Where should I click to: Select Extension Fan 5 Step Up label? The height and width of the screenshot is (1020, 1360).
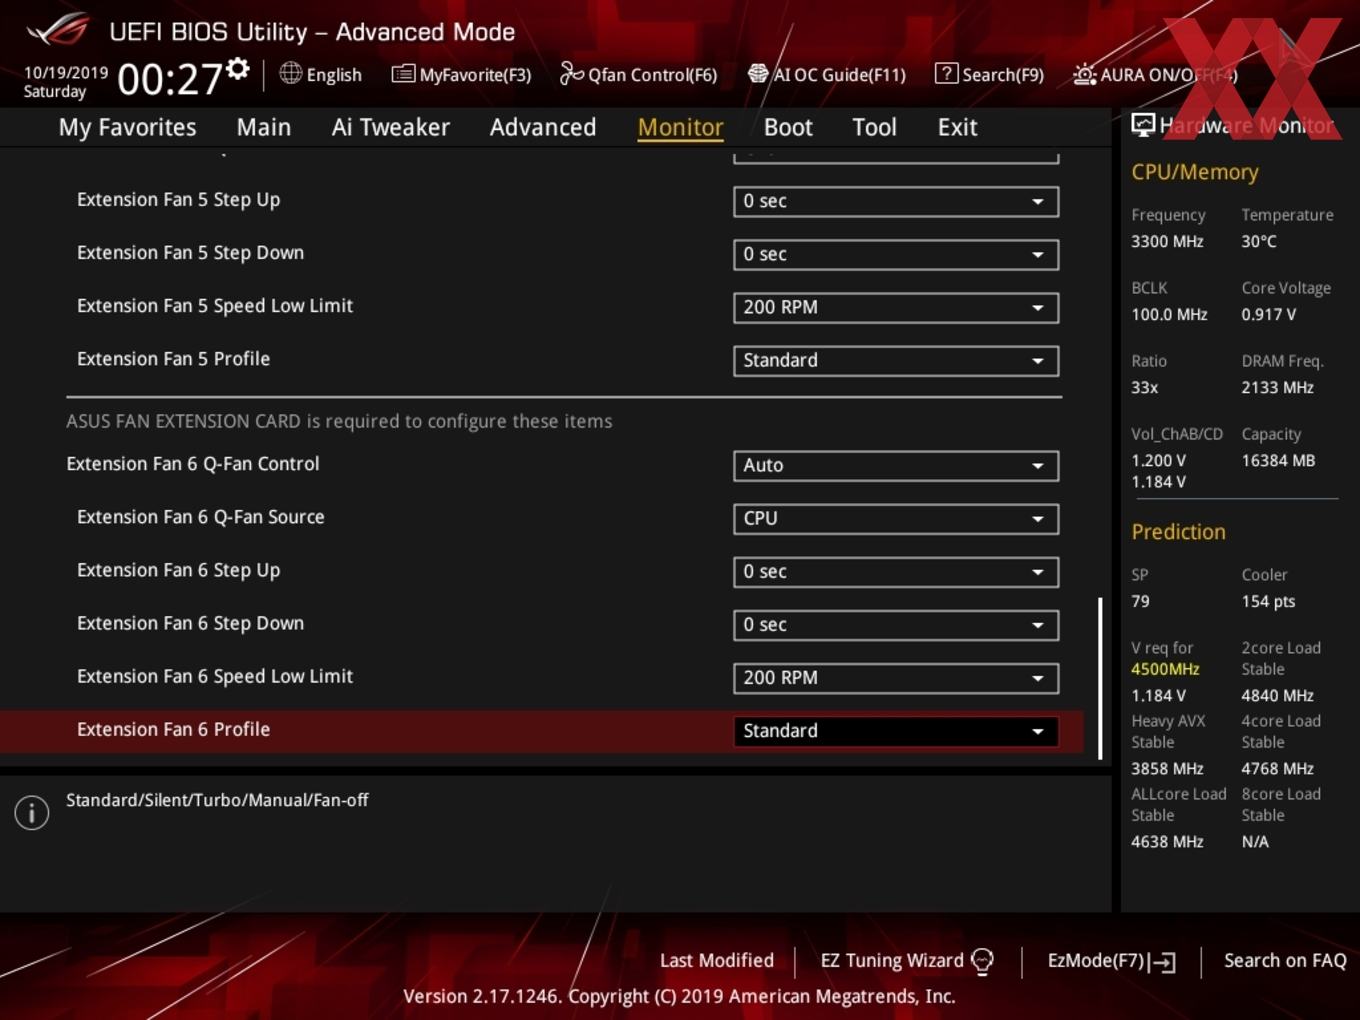tap(178, 199)
